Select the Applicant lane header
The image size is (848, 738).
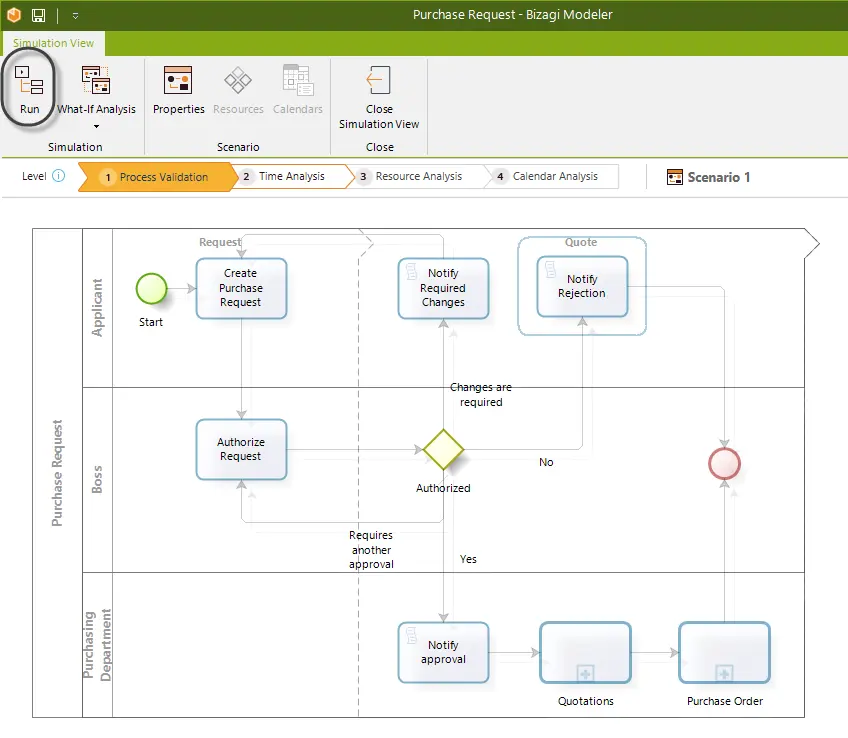[97, 308]
